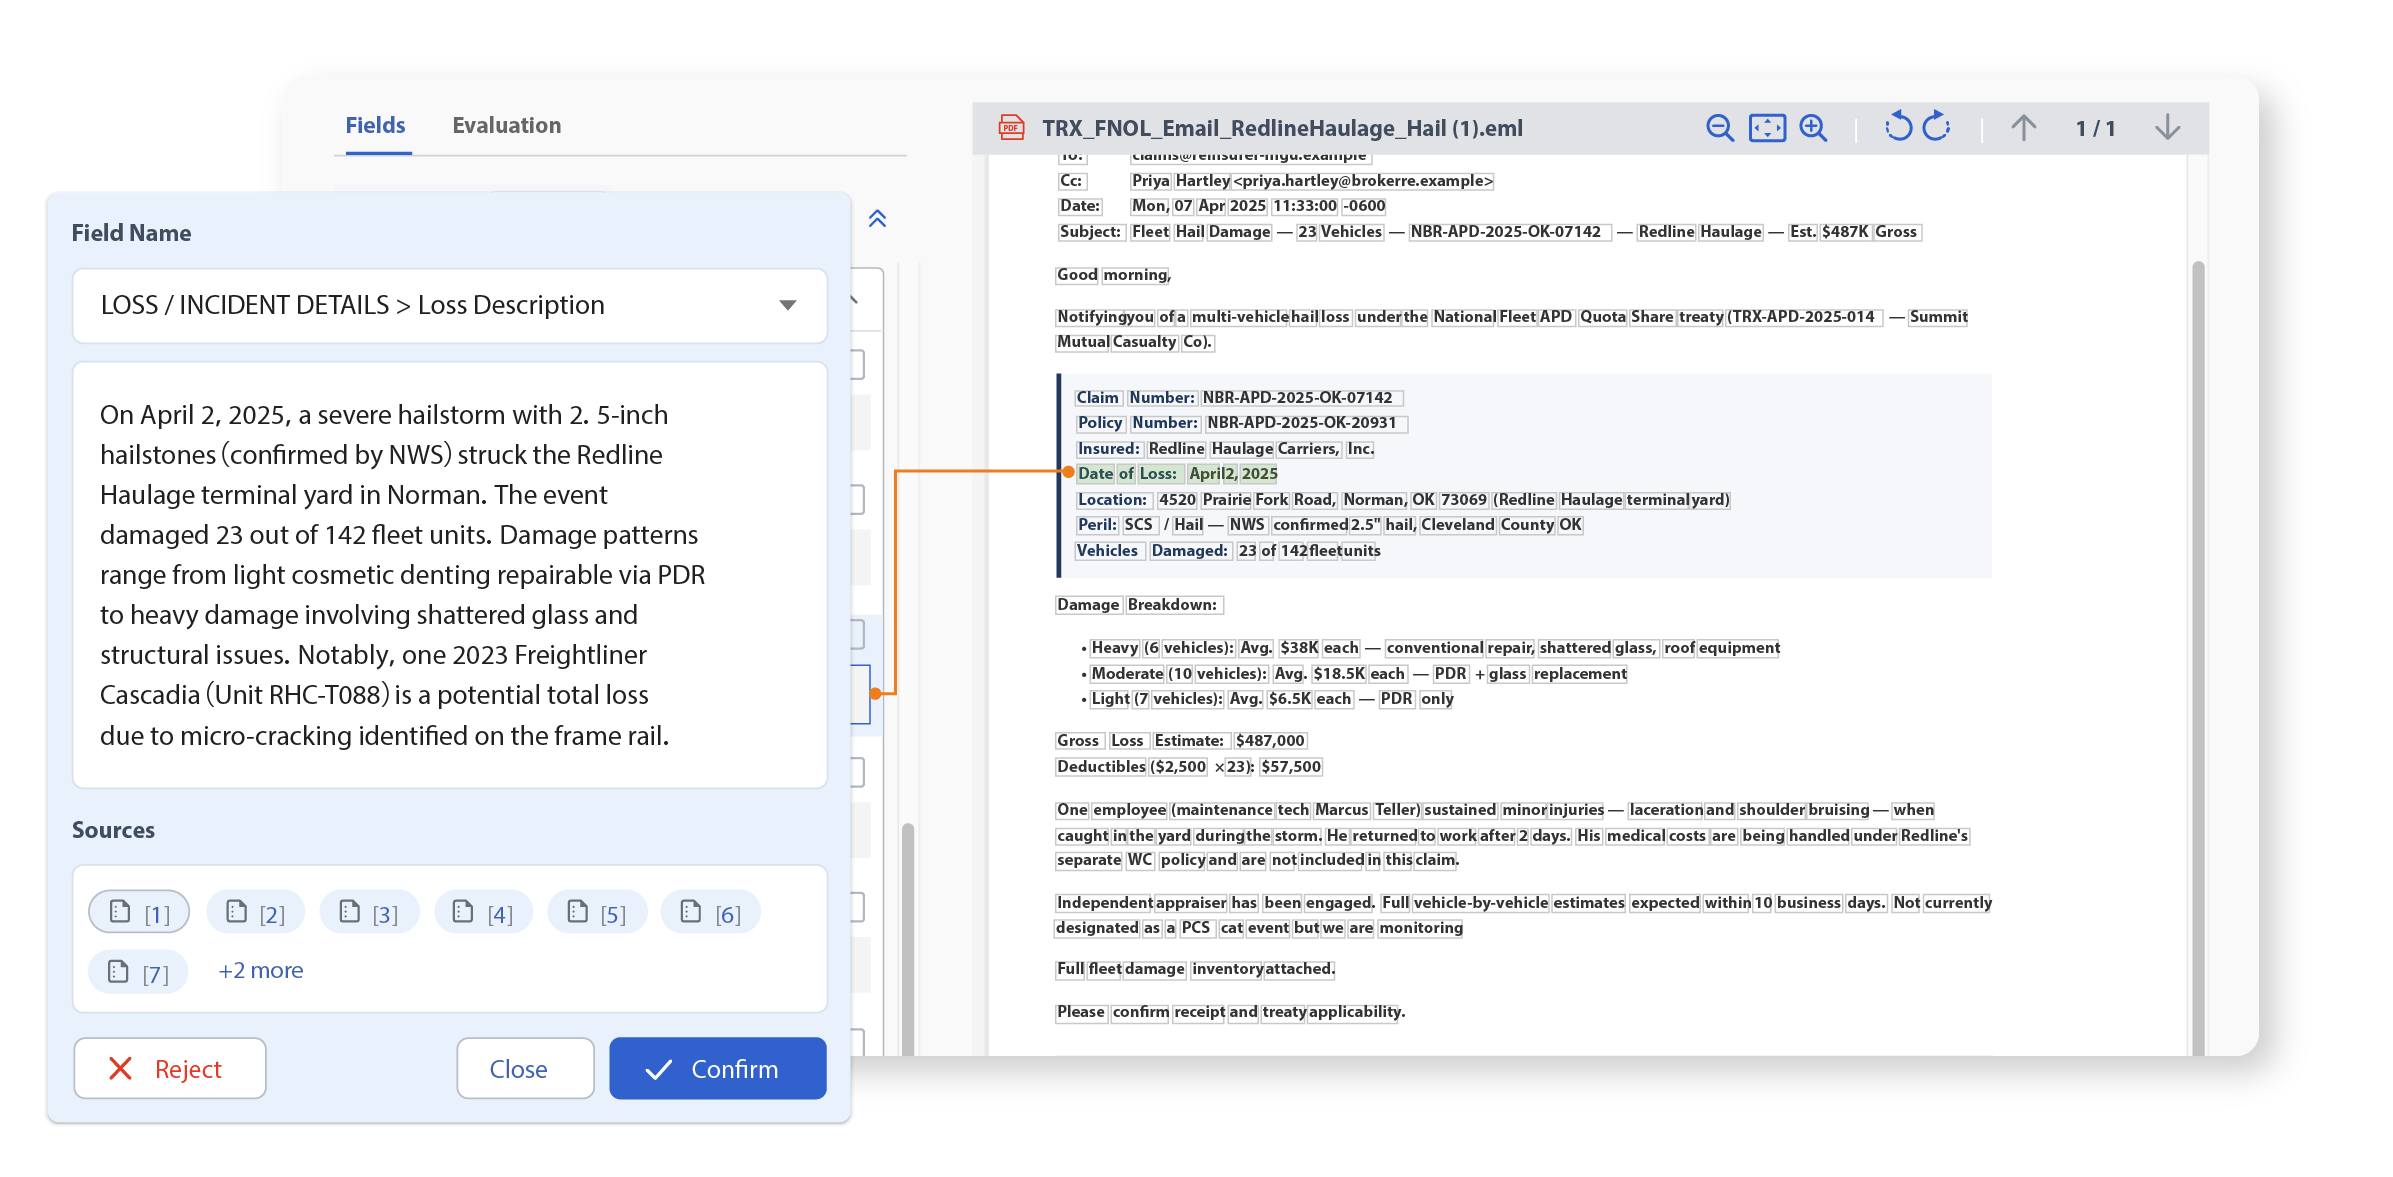2393x1177 pixels.
Task: Close the field editor panel
Action: (525, 1069)
